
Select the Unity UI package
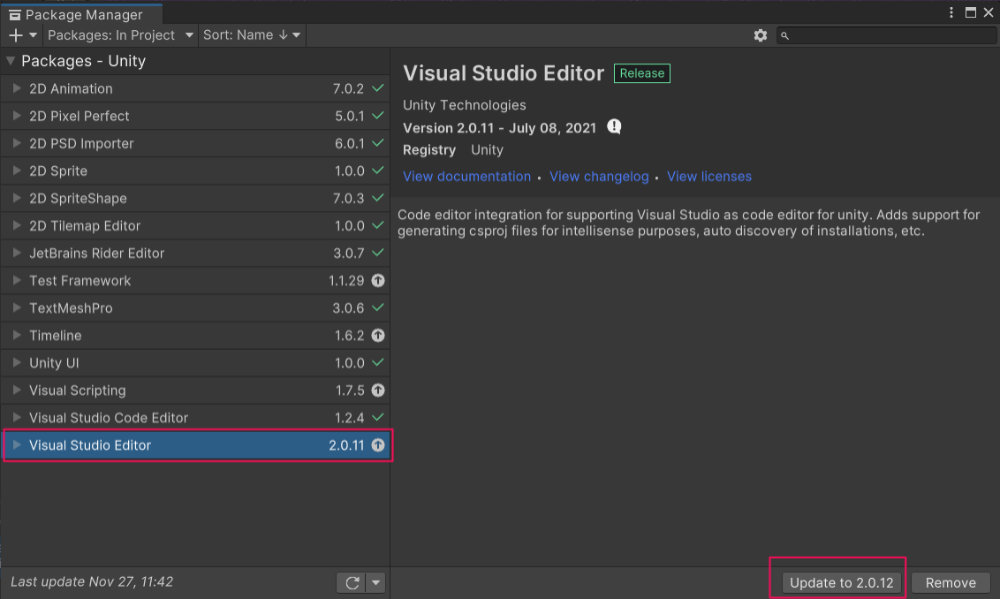(195, 363)
